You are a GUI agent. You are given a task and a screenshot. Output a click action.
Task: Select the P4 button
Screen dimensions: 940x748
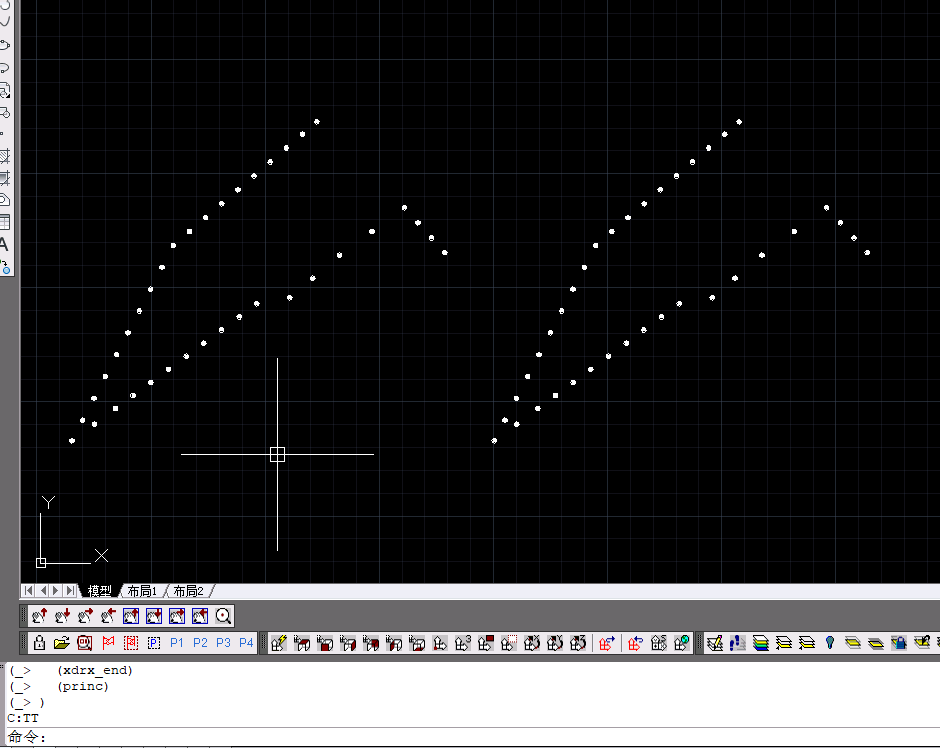[x=246, y=643]
